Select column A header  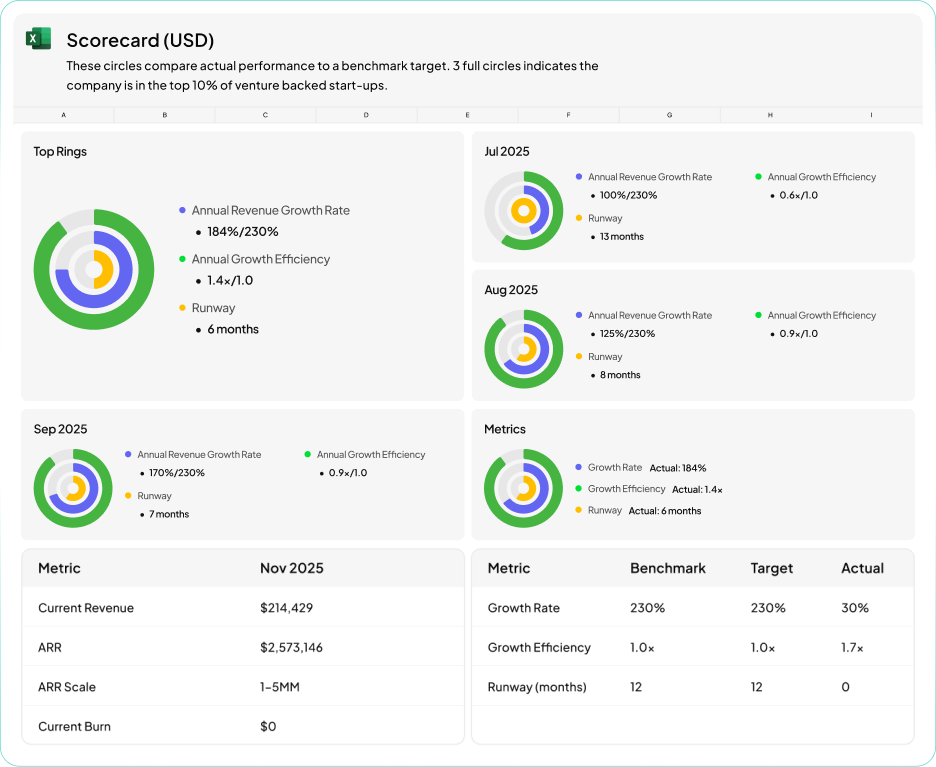[63, 115]
